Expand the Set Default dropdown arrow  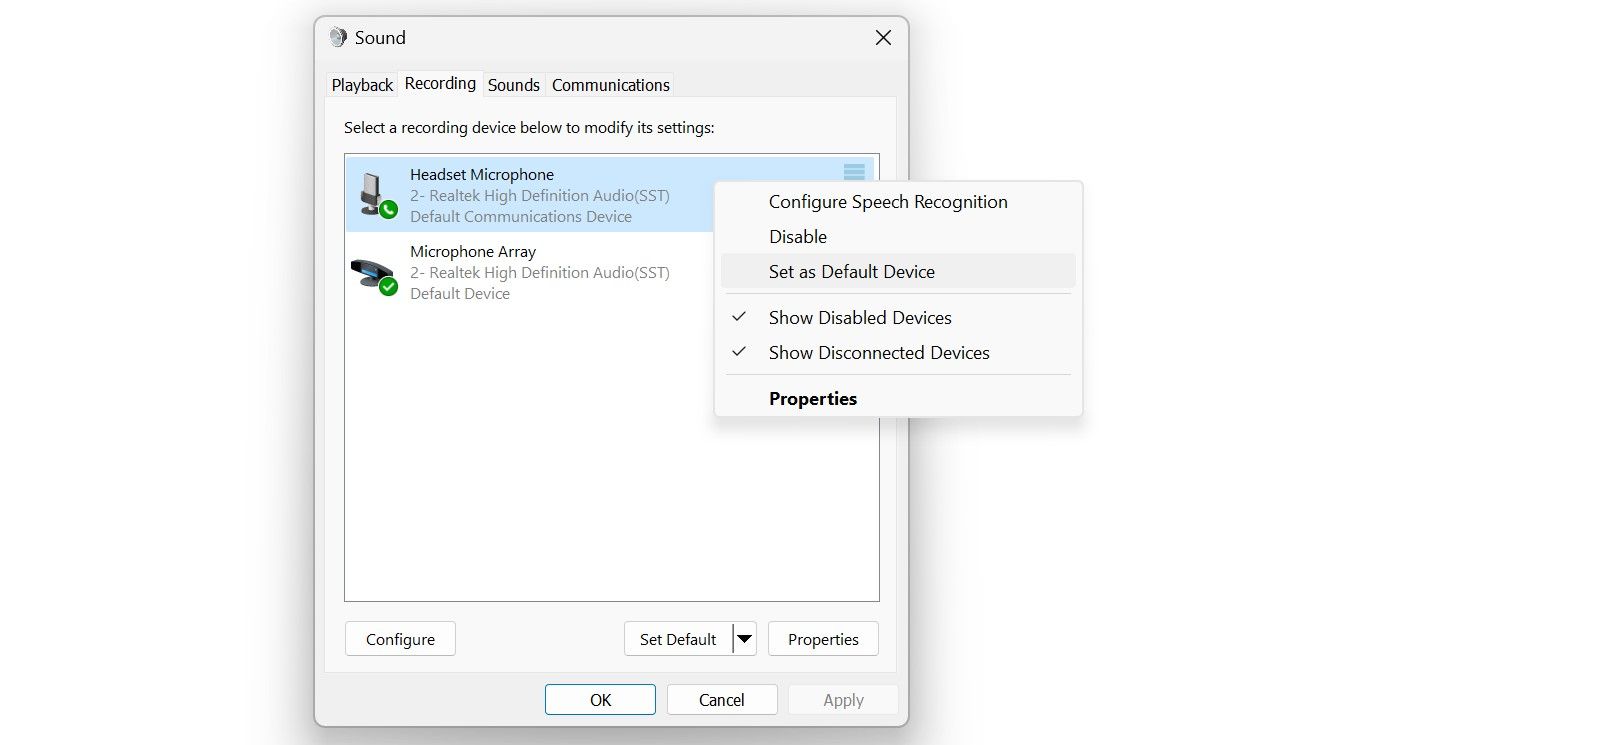744,639
